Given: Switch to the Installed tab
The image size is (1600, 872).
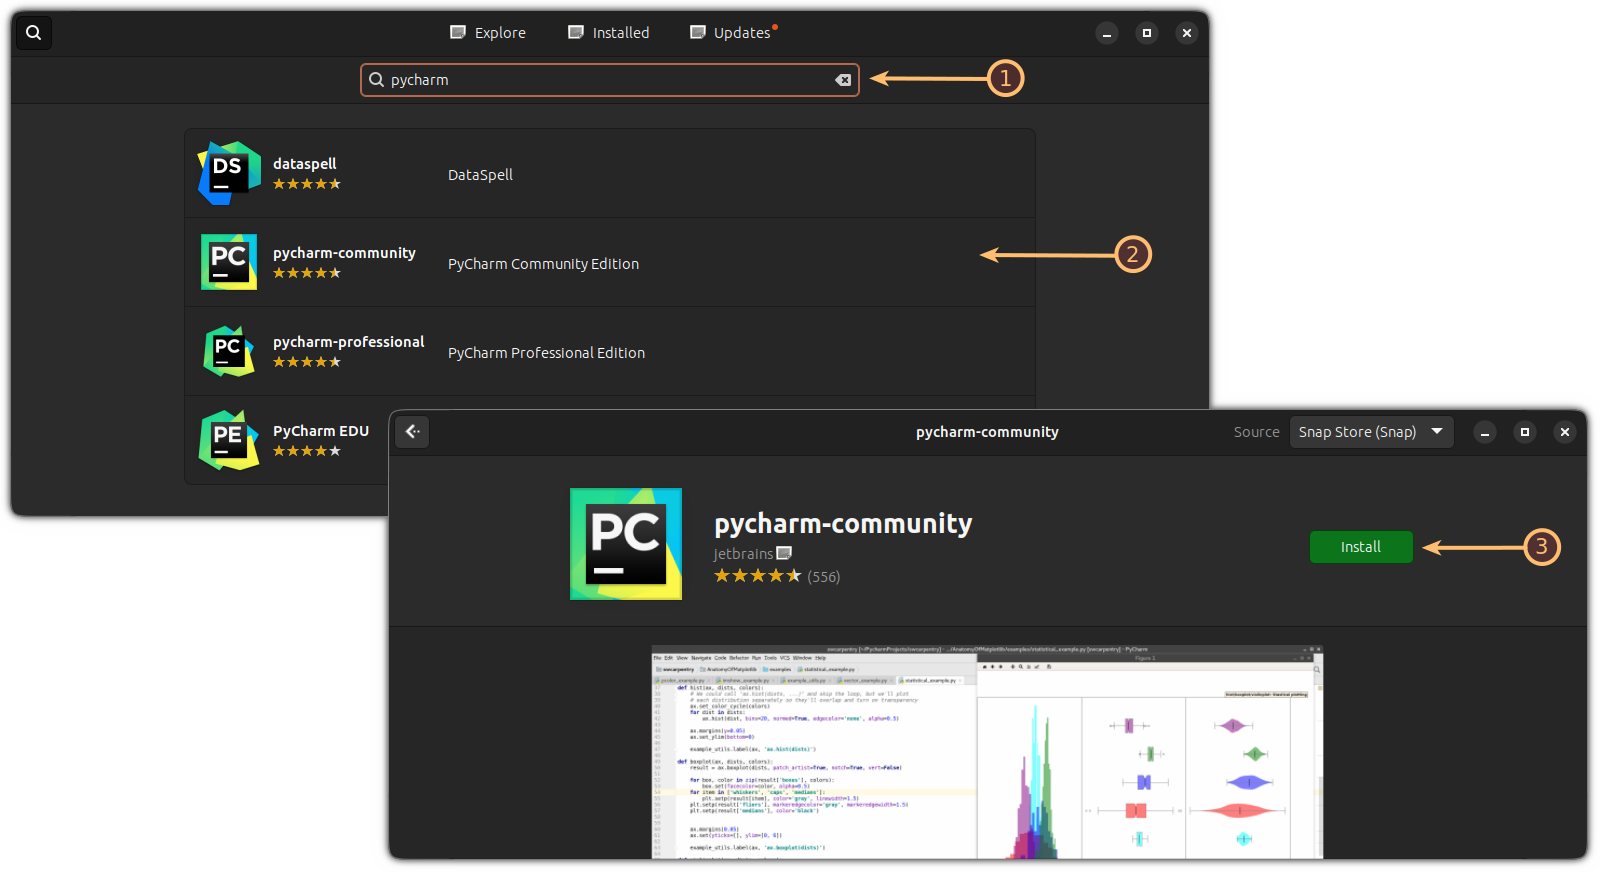Looking at the screenshot, I should point(609,33).
